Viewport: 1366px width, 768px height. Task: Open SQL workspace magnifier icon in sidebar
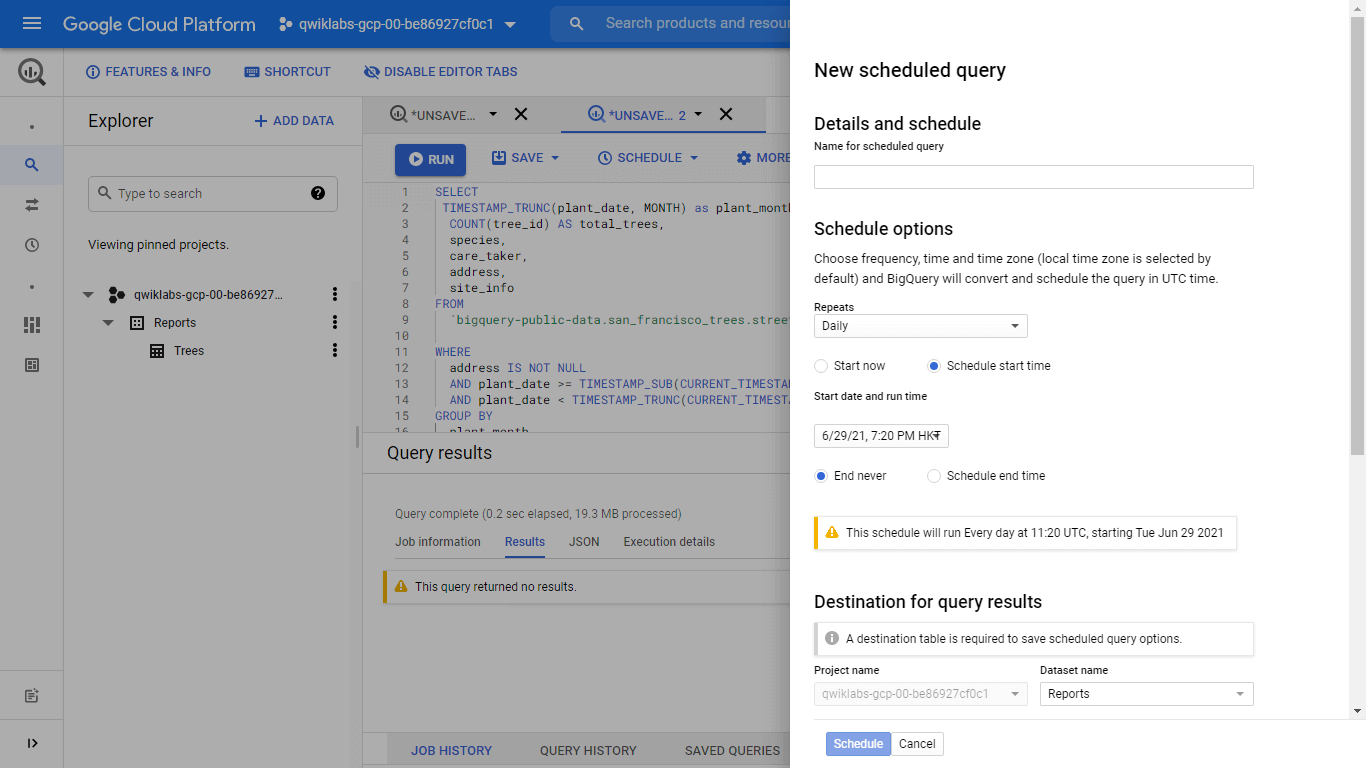pos(32,165)
